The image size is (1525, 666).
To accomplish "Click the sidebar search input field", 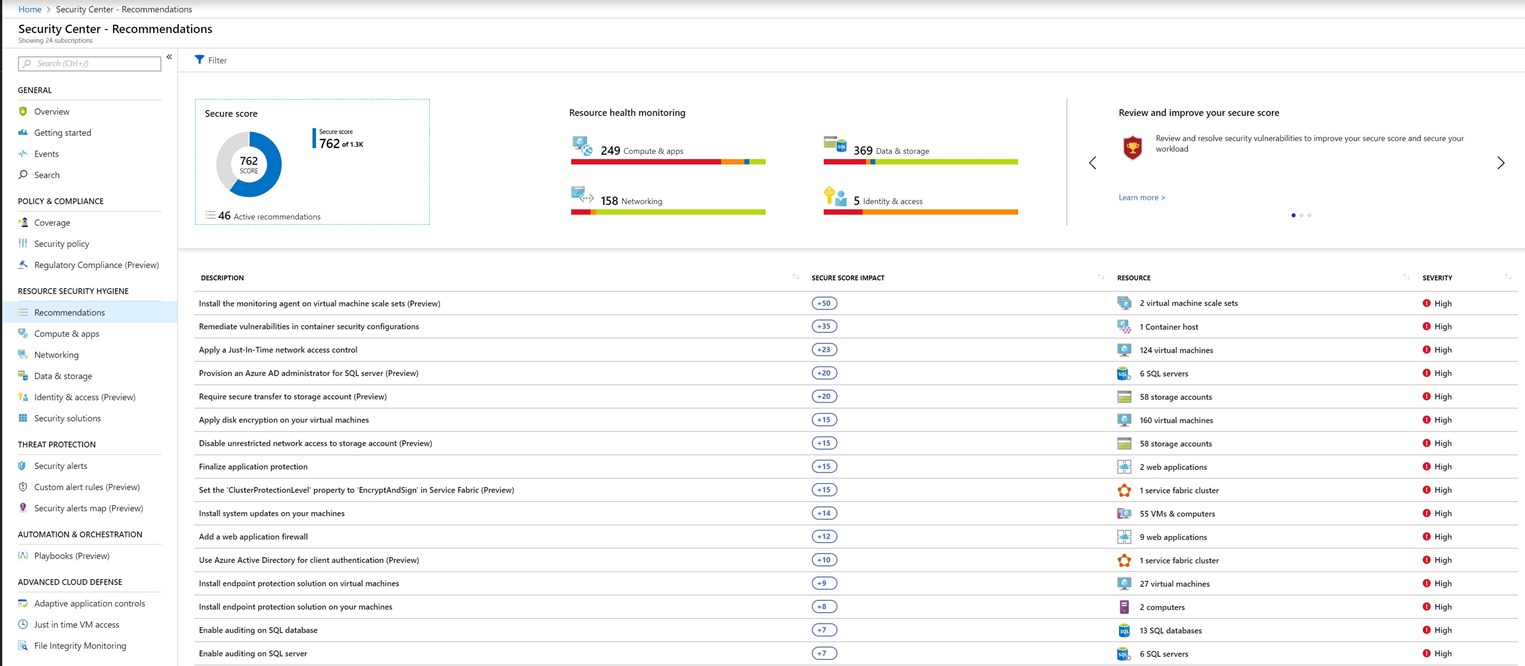I will tap(89, 63).
